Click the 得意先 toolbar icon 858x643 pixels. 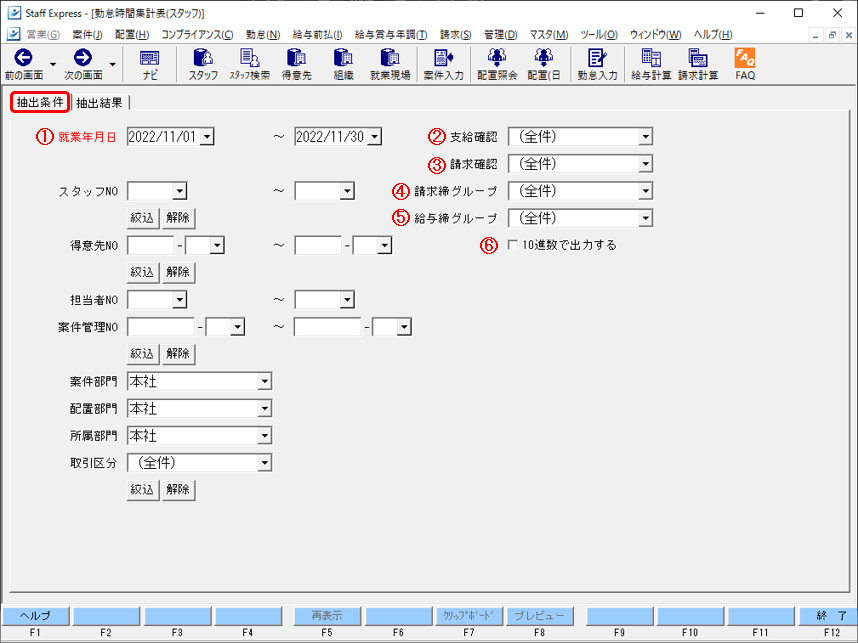point(295,64)
